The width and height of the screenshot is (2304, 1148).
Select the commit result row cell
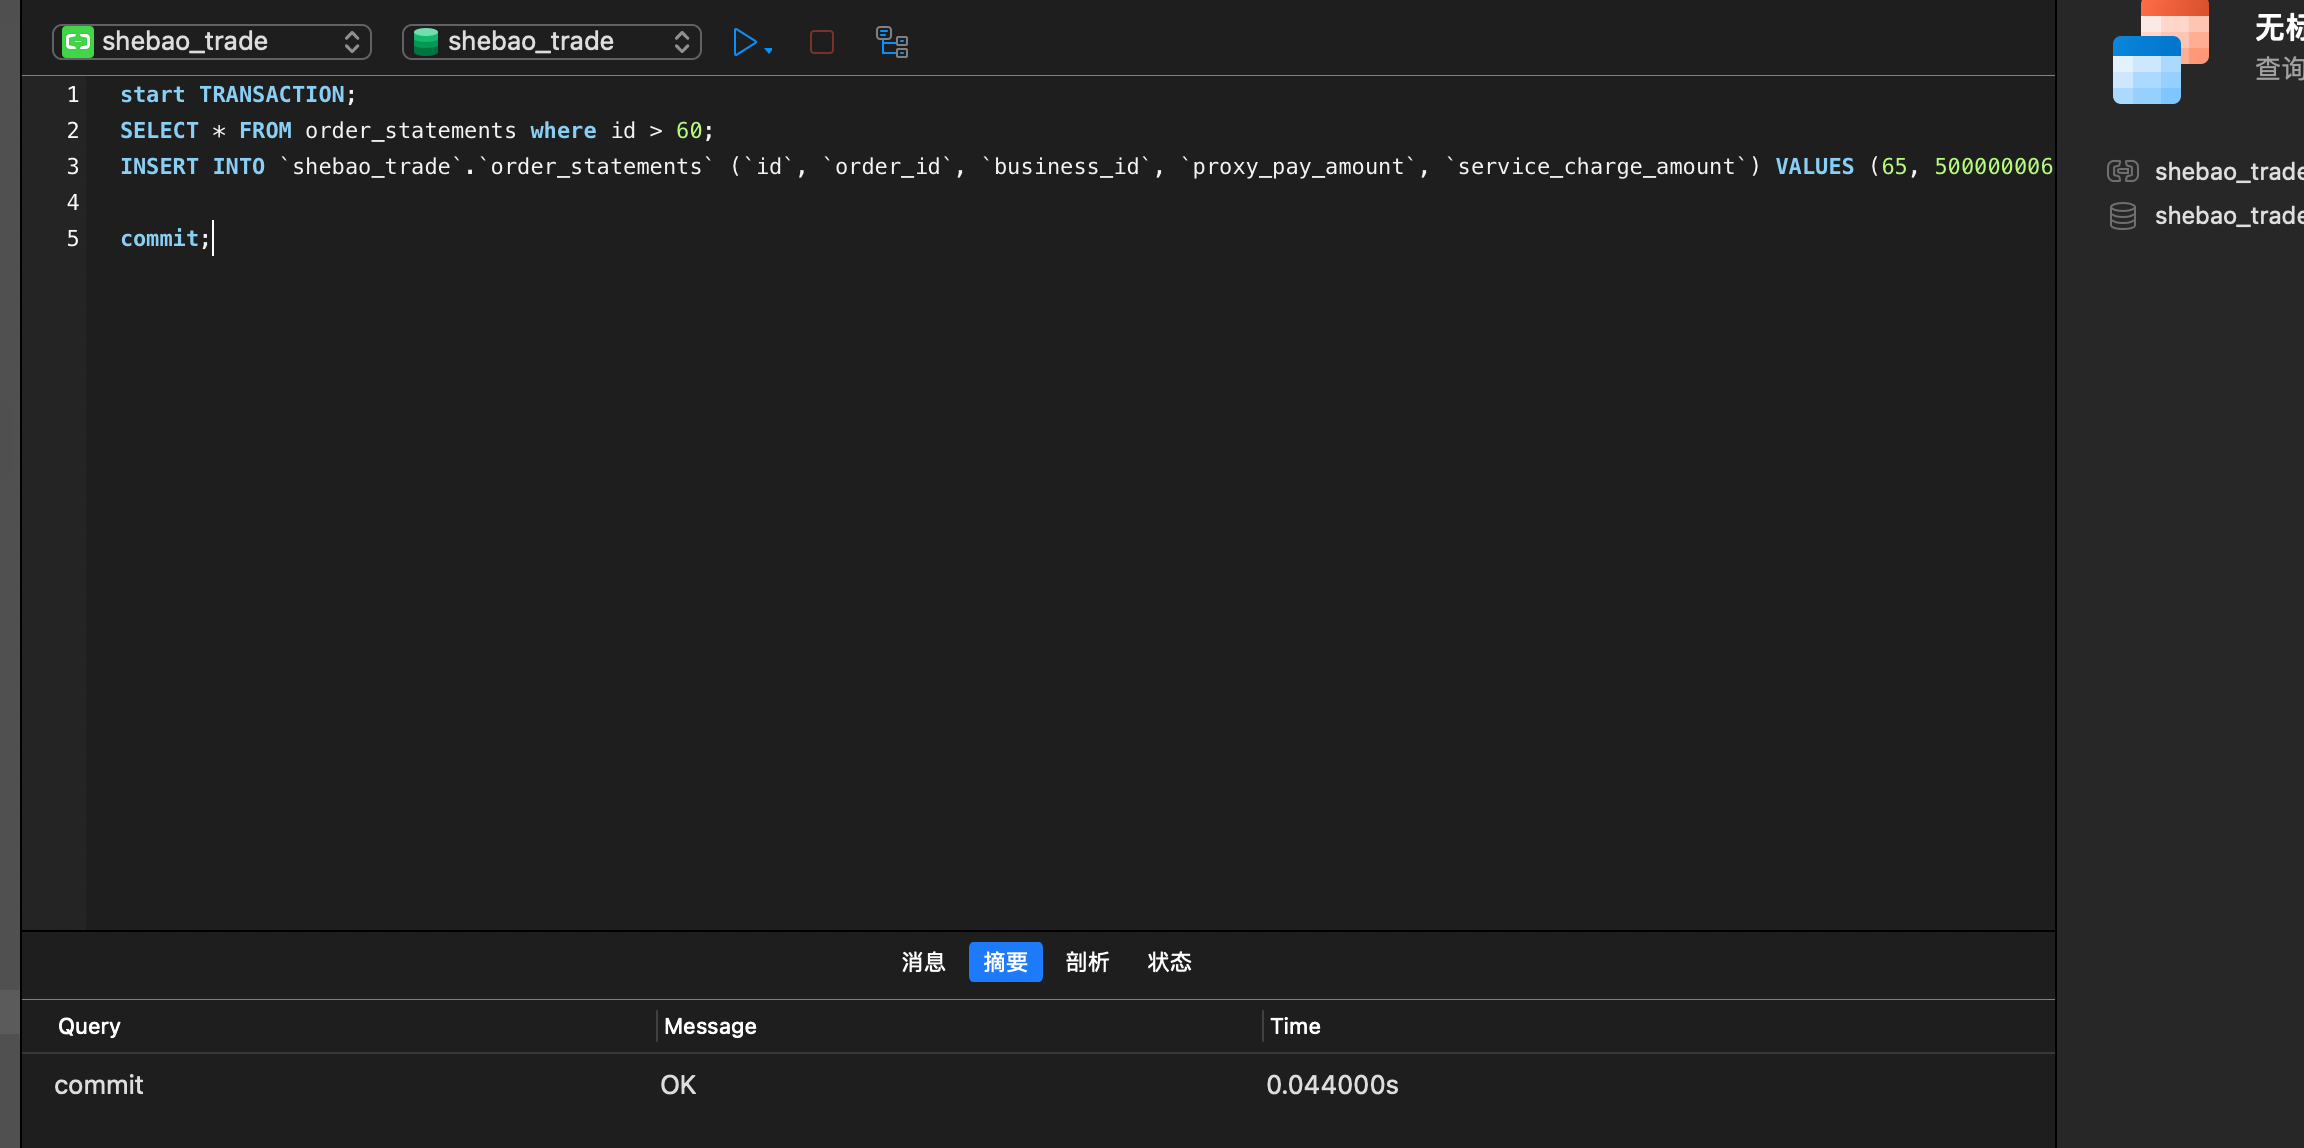tap(99, 1085)
